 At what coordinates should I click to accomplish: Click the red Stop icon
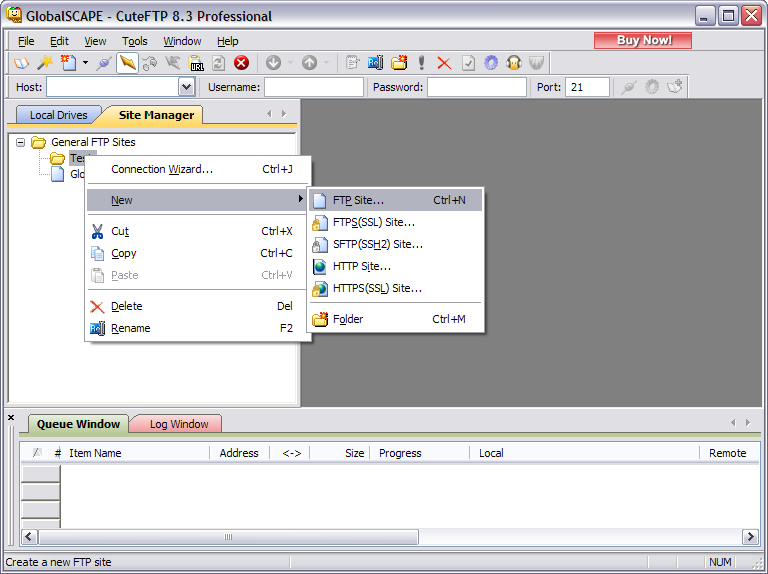click(x=241, y=63)
